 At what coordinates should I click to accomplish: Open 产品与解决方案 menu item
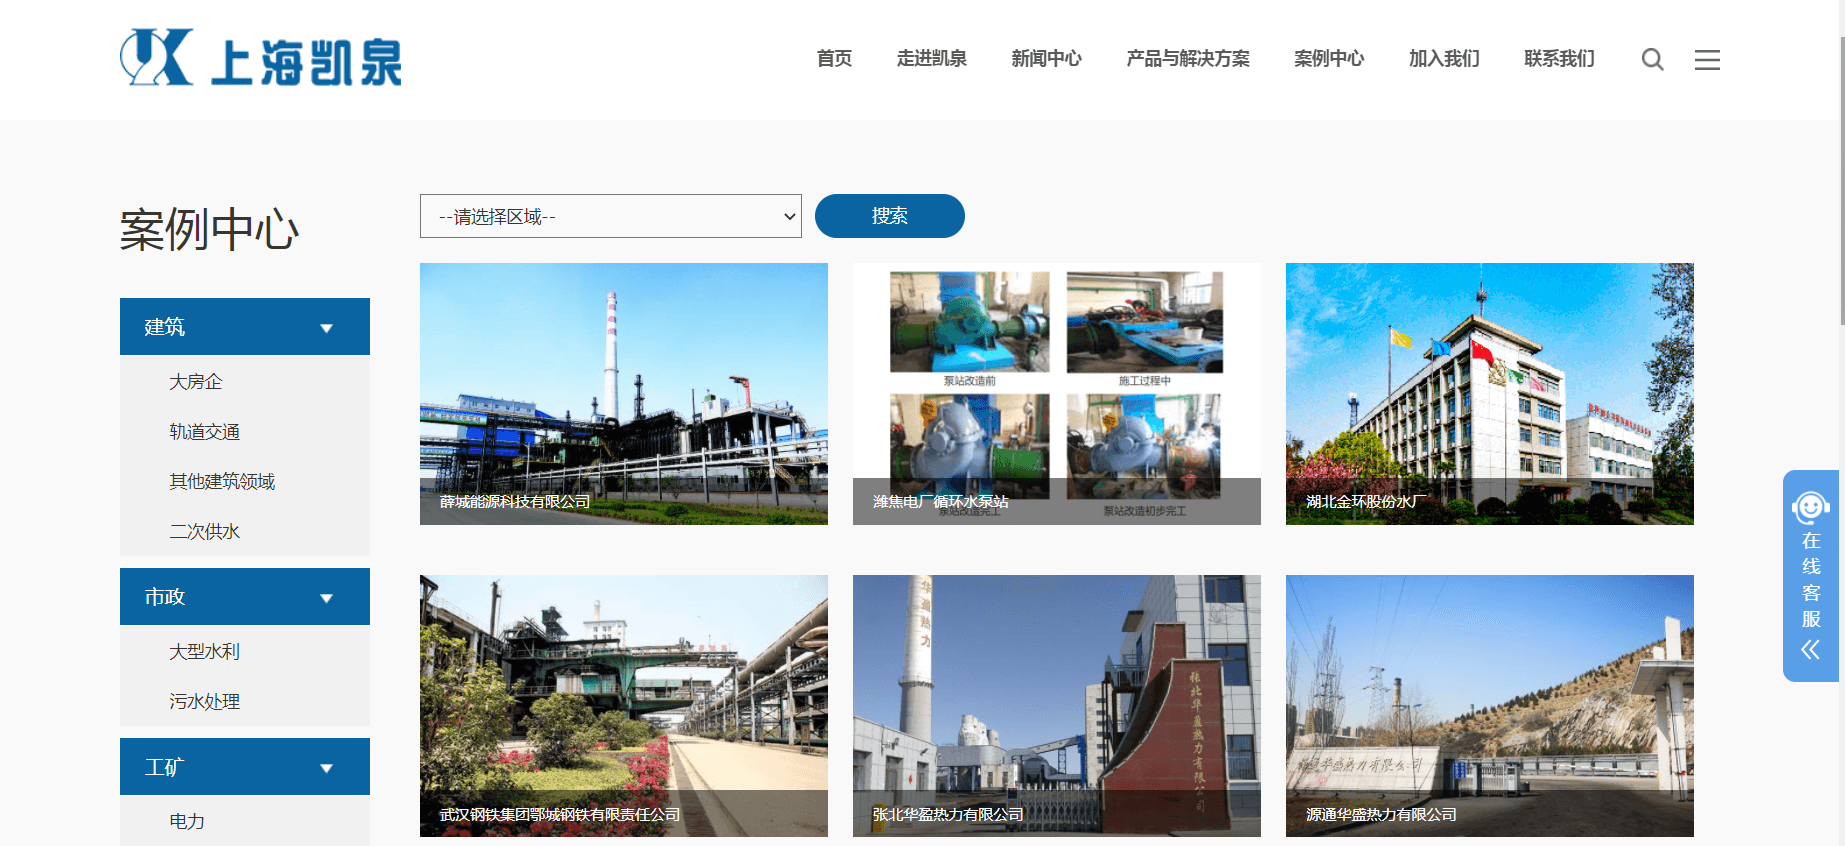[1188, 59]
